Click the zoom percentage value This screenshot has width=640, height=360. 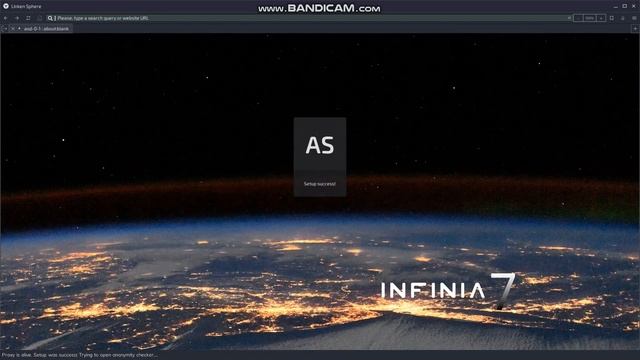[x=589, y=18]
